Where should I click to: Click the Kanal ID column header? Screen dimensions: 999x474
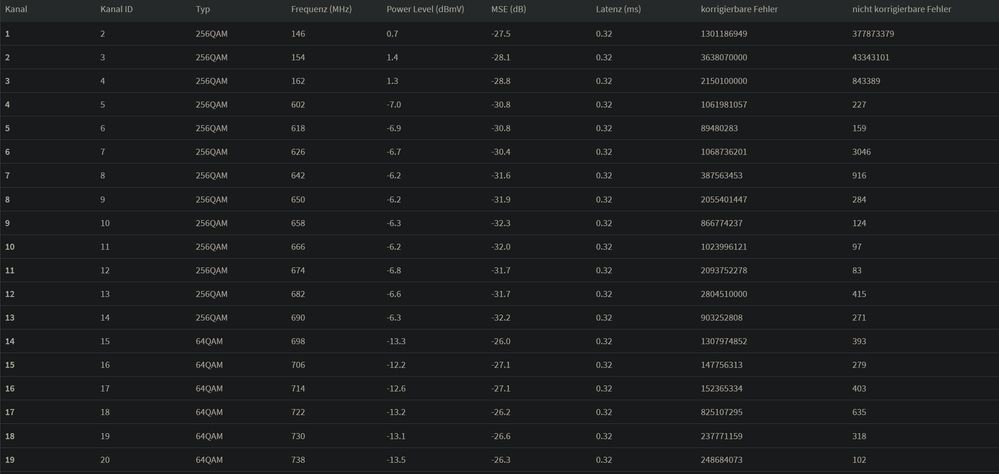[x=117, y=9]
